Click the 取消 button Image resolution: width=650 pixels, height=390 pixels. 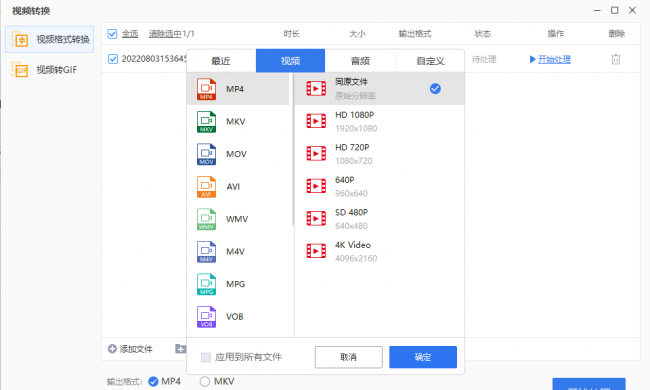(349, 357)
